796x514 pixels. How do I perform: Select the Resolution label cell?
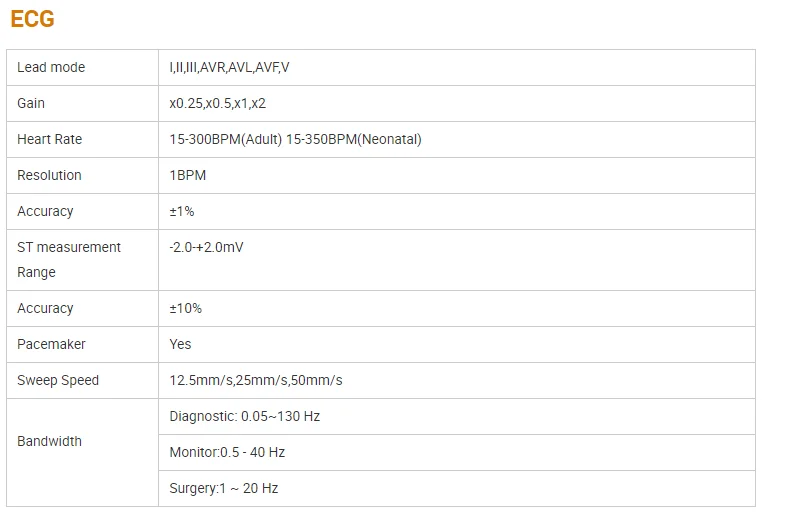tap(82, 176)
